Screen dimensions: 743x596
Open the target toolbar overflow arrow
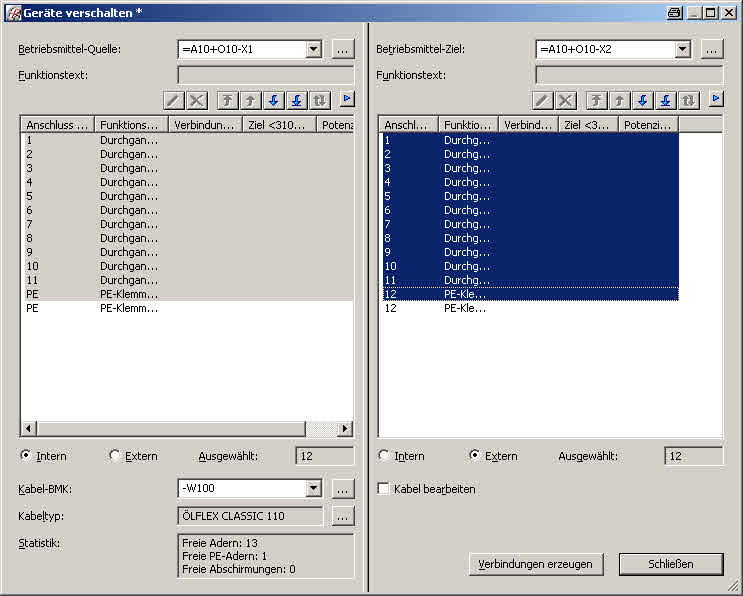click(x=716, y=99)
